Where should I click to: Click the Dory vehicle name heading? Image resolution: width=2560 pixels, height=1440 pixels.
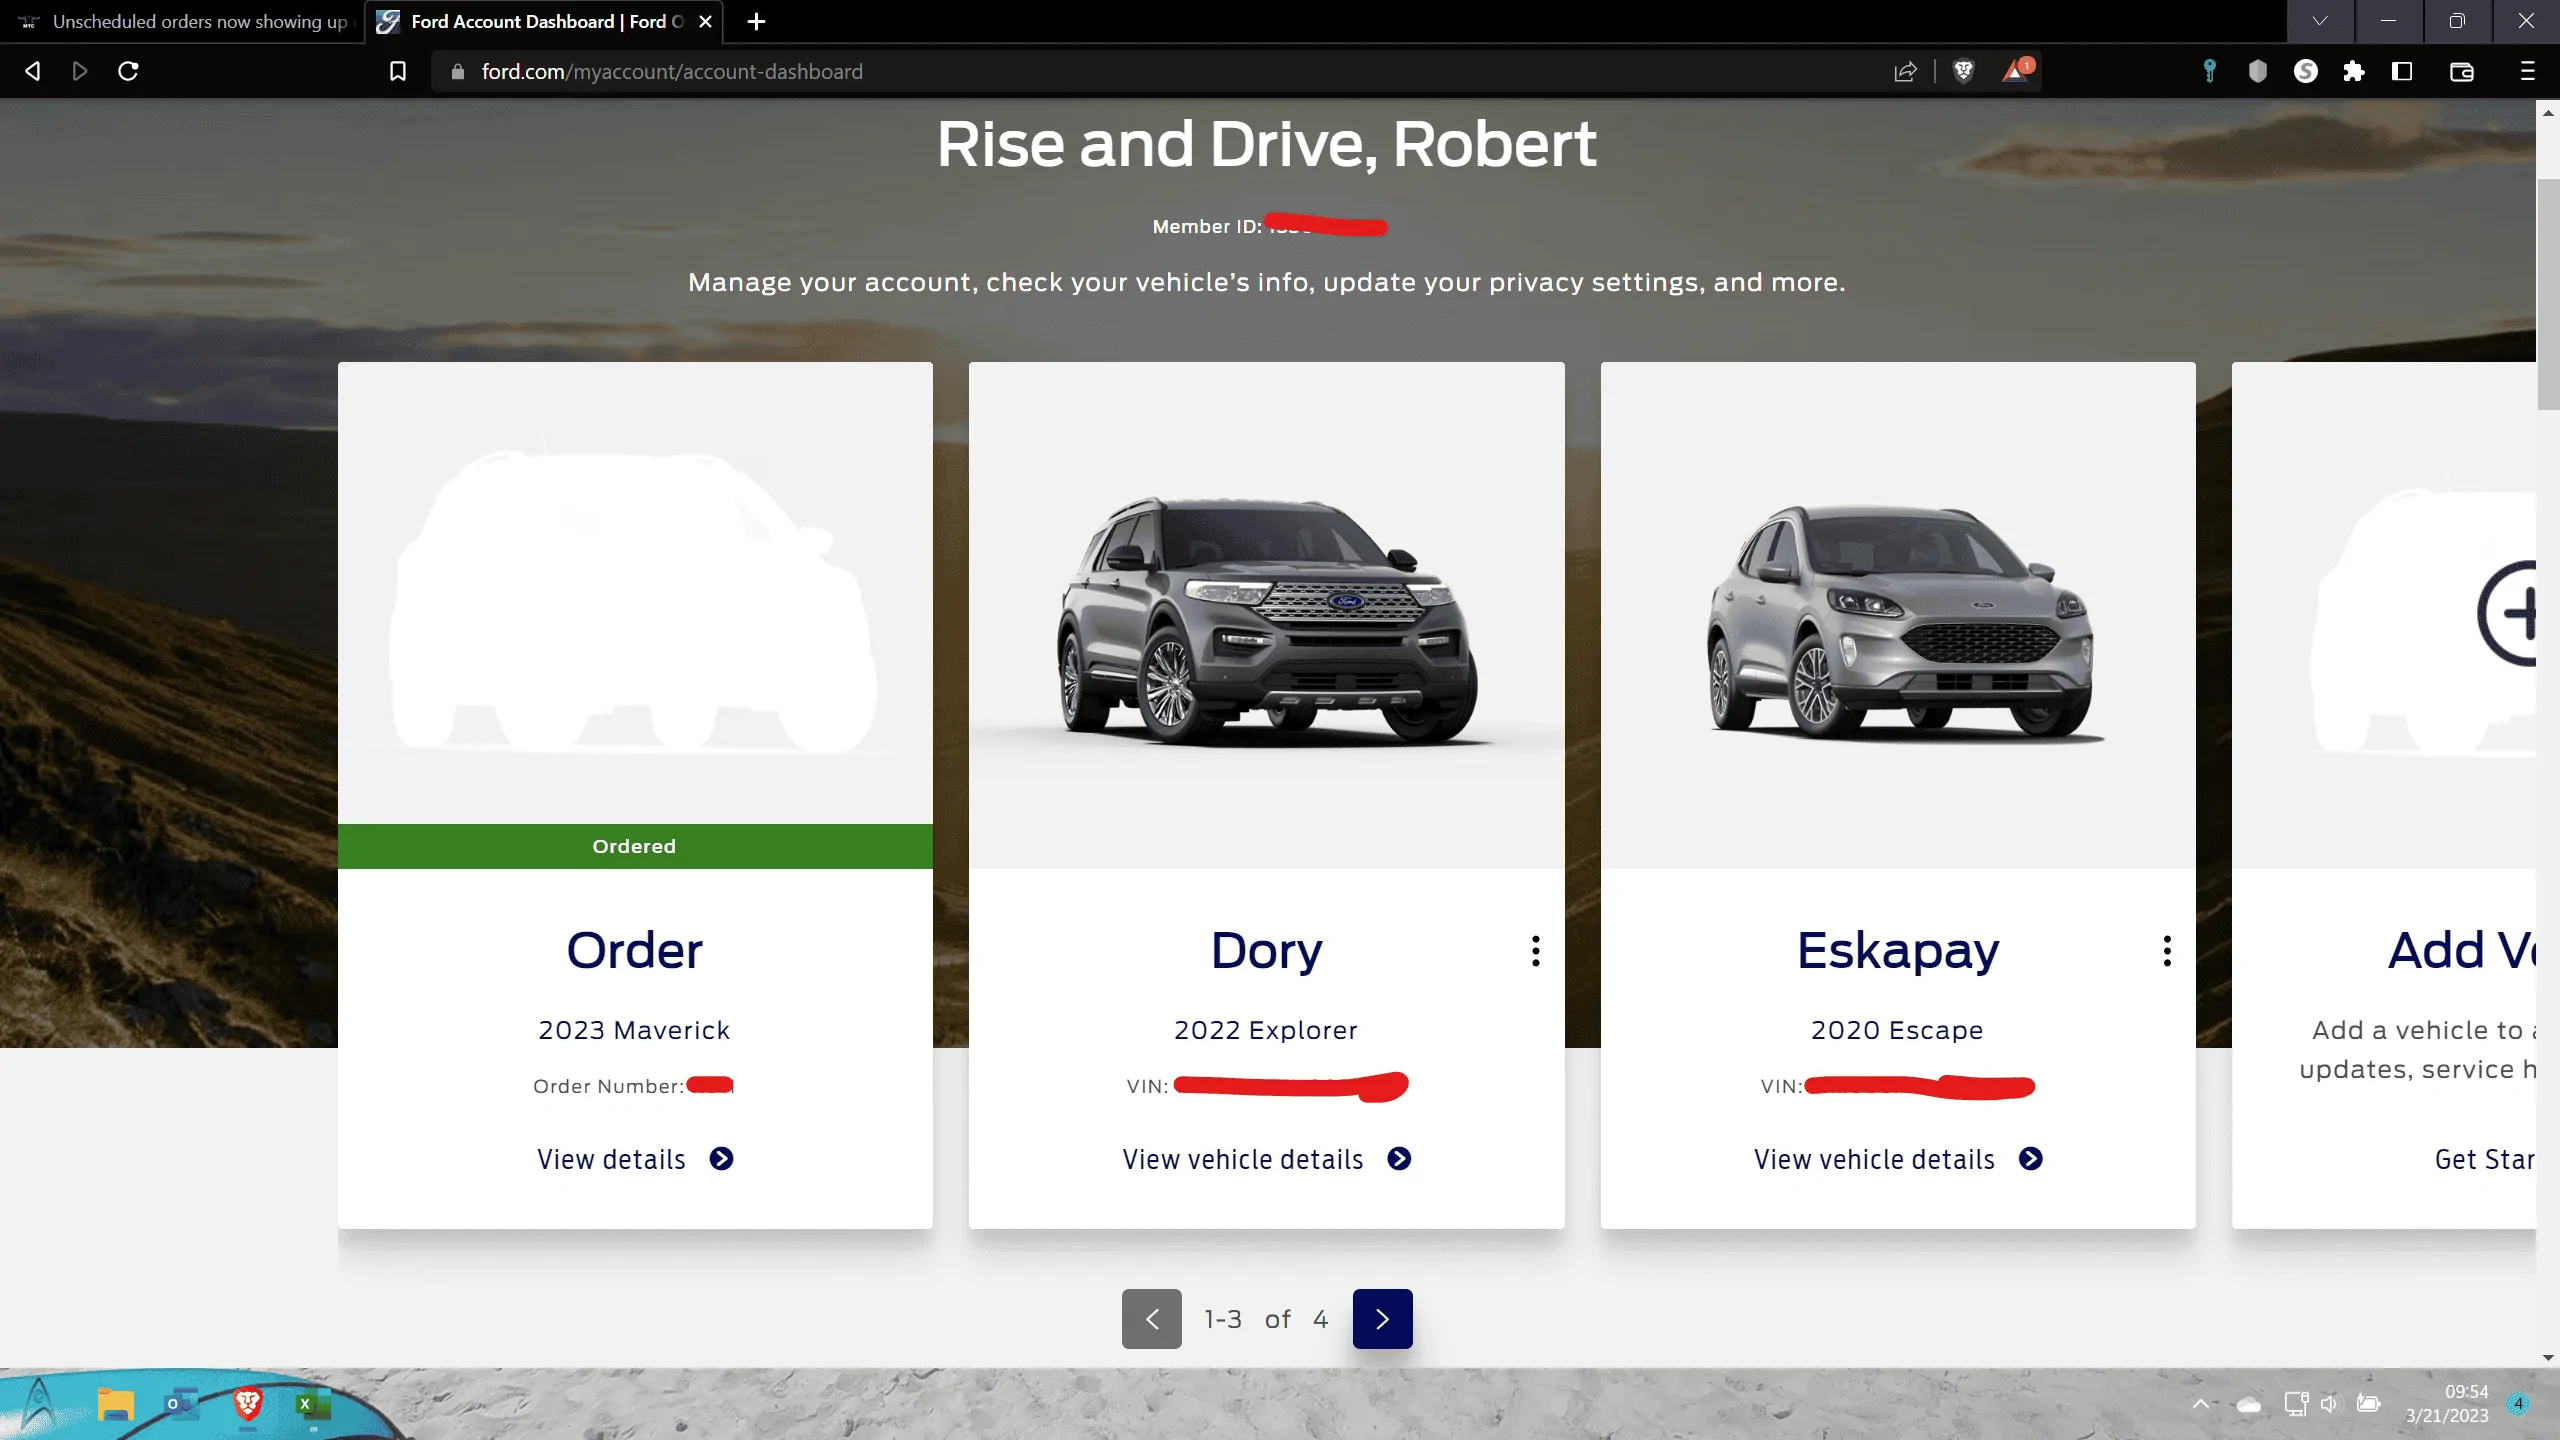(1266, 950)
